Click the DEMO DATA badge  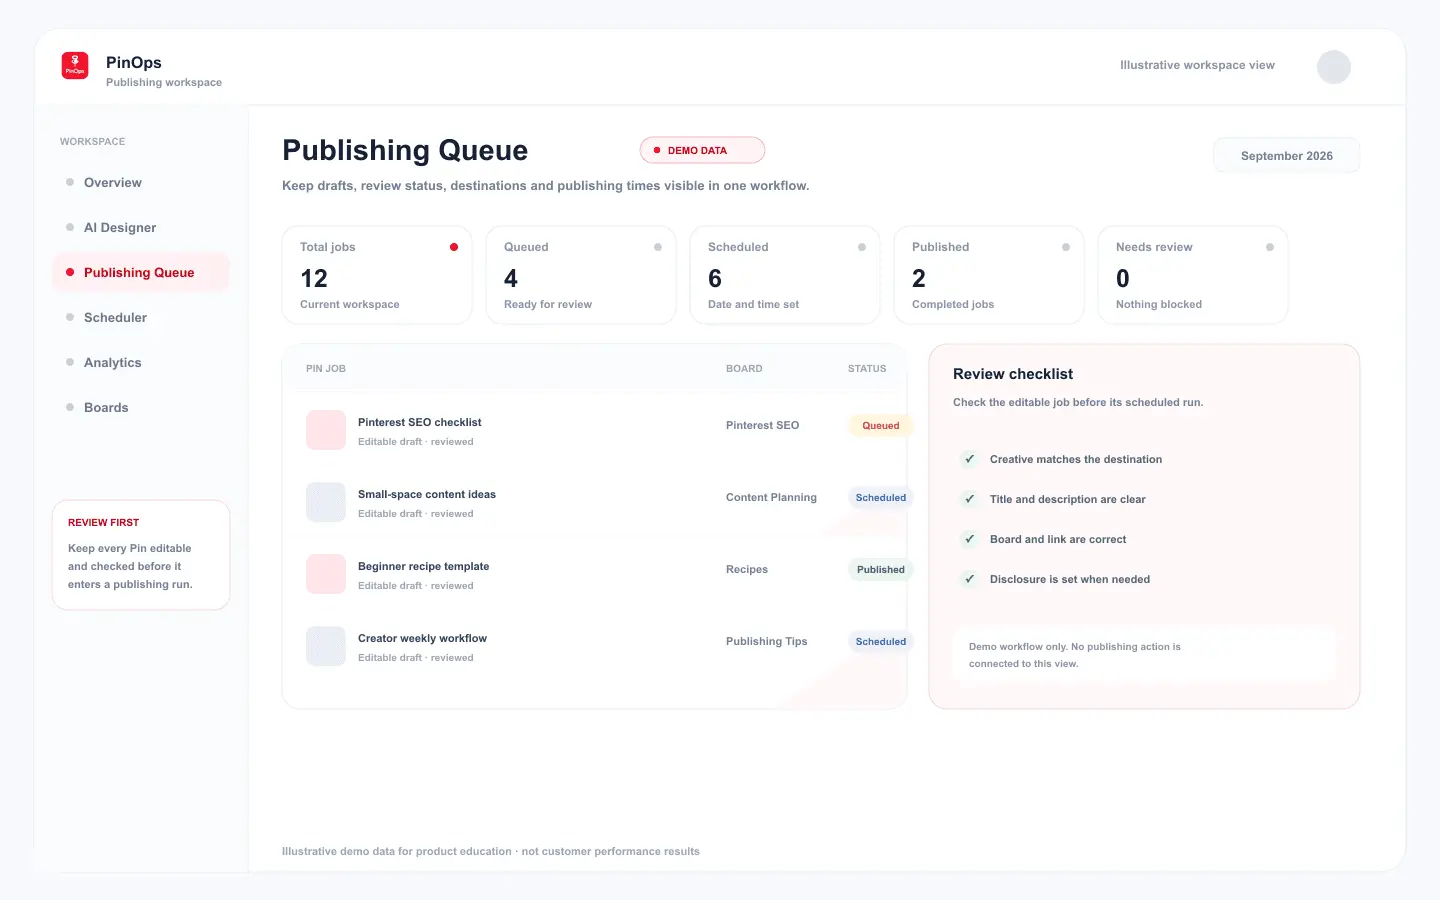click(x=702, y=150)
